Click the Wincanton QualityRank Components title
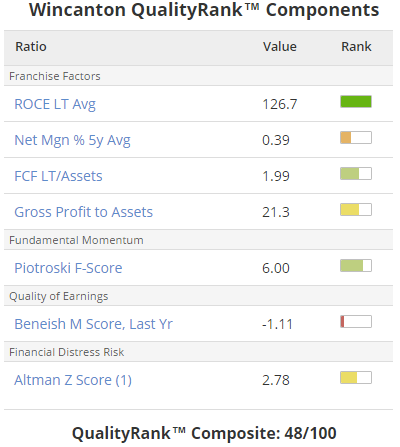The width and height of the screenshot is (400, 447). click(x=204, y=10)
